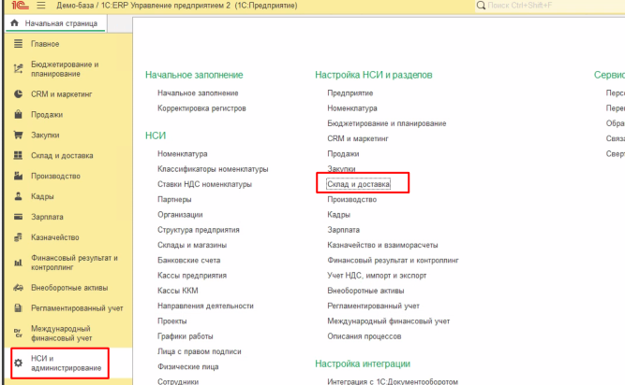Click the Финансовый результат bar chart icon
Screen dimensions: 625x385
(18, 262)
